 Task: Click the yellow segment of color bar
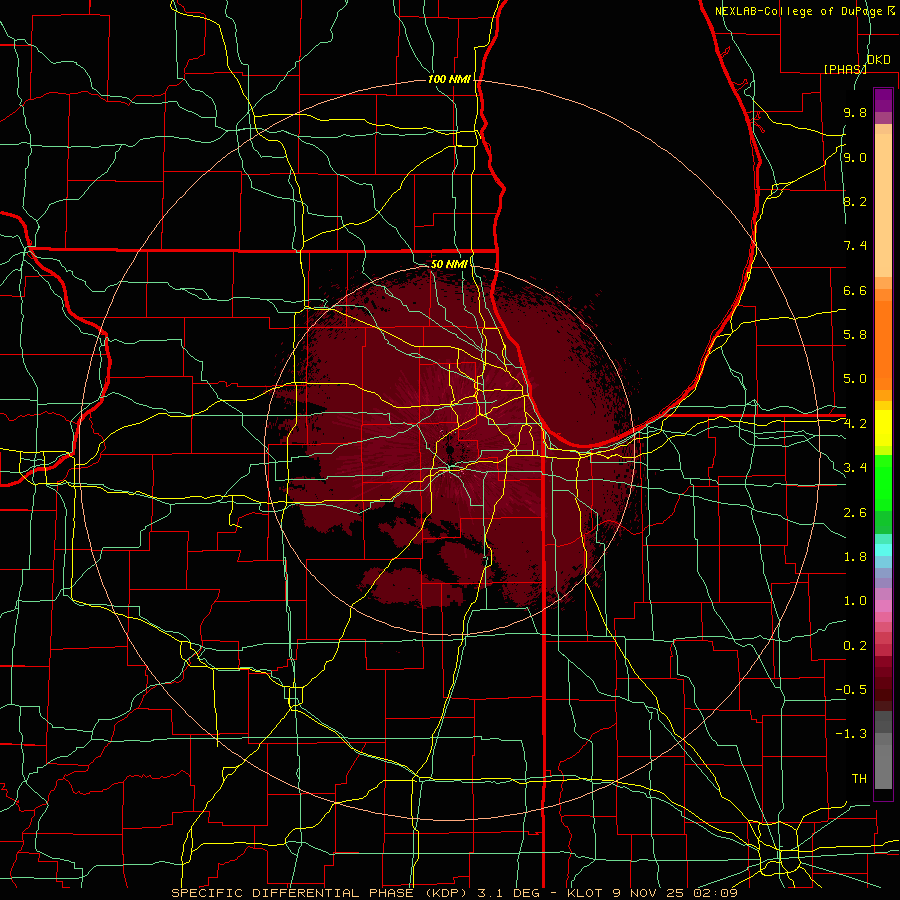point(883,428)
